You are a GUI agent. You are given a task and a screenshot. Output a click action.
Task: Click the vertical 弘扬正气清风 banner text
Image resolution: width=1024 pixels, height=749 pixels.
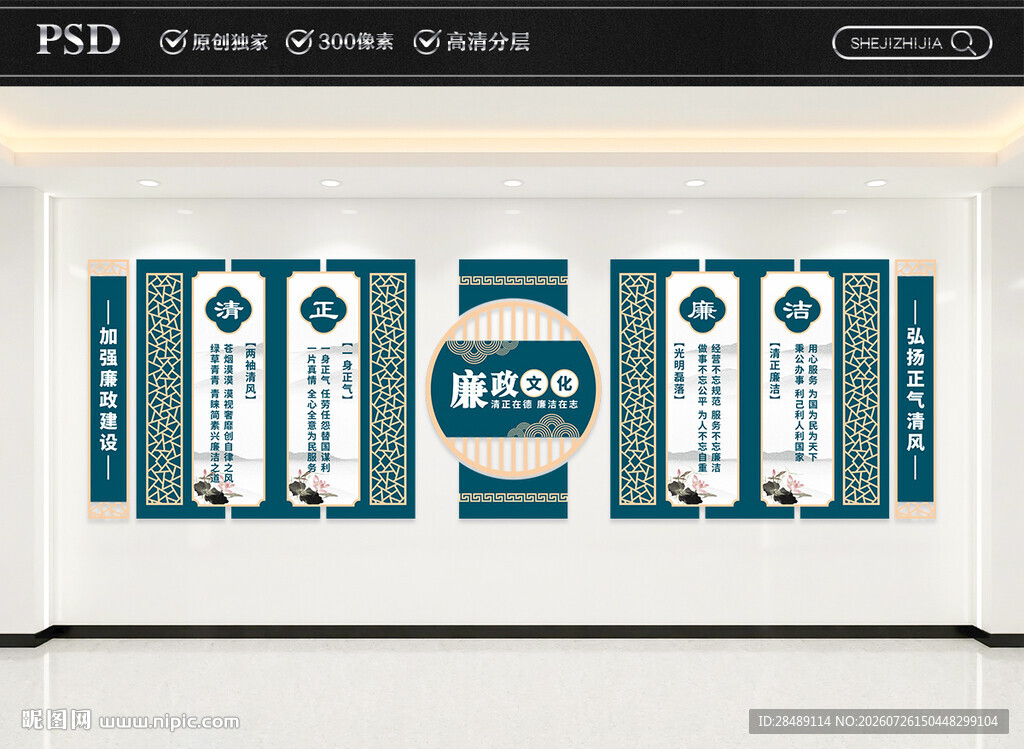[x=915, y=389]
